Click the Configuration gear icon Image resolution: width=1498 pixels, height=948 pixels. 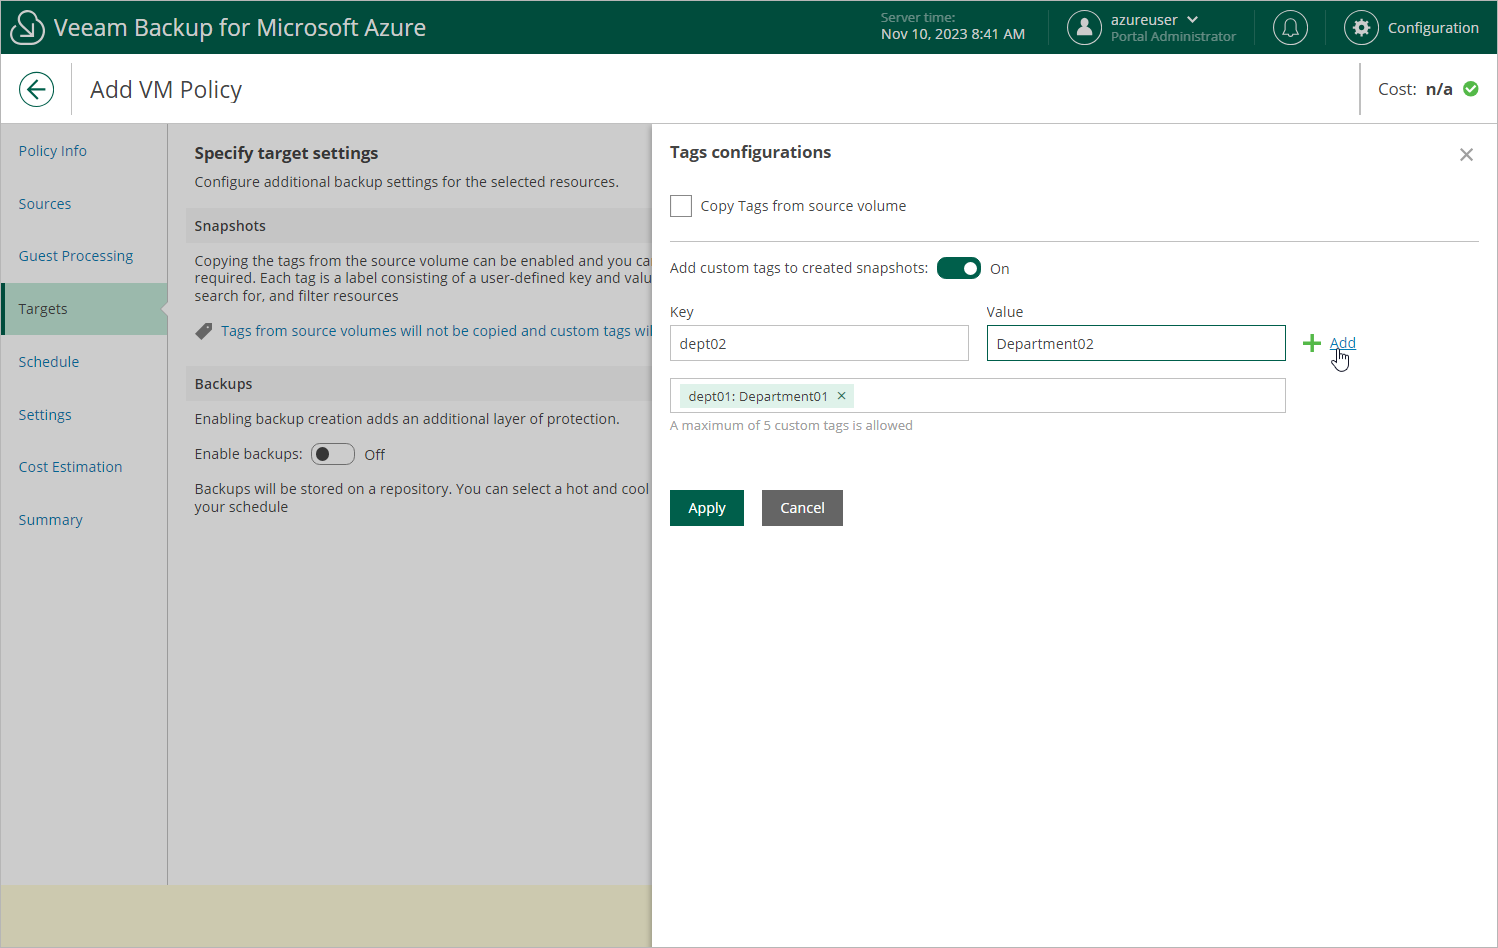click(x=1361, y=28)
